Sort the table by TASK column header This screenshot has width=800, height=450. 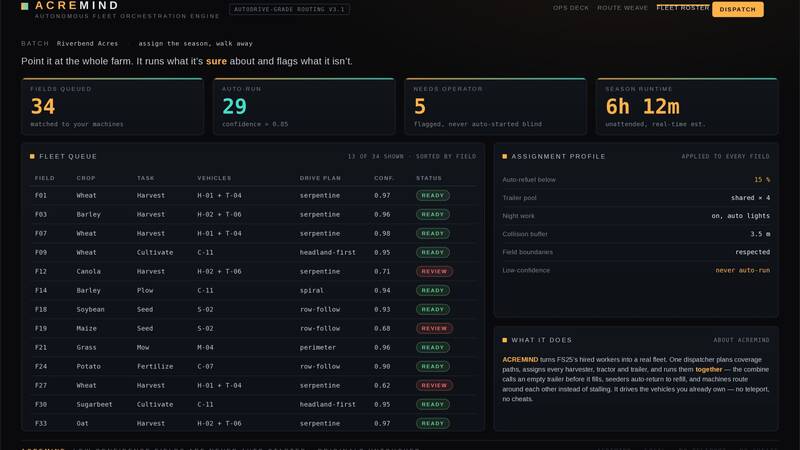click(145, 178)
